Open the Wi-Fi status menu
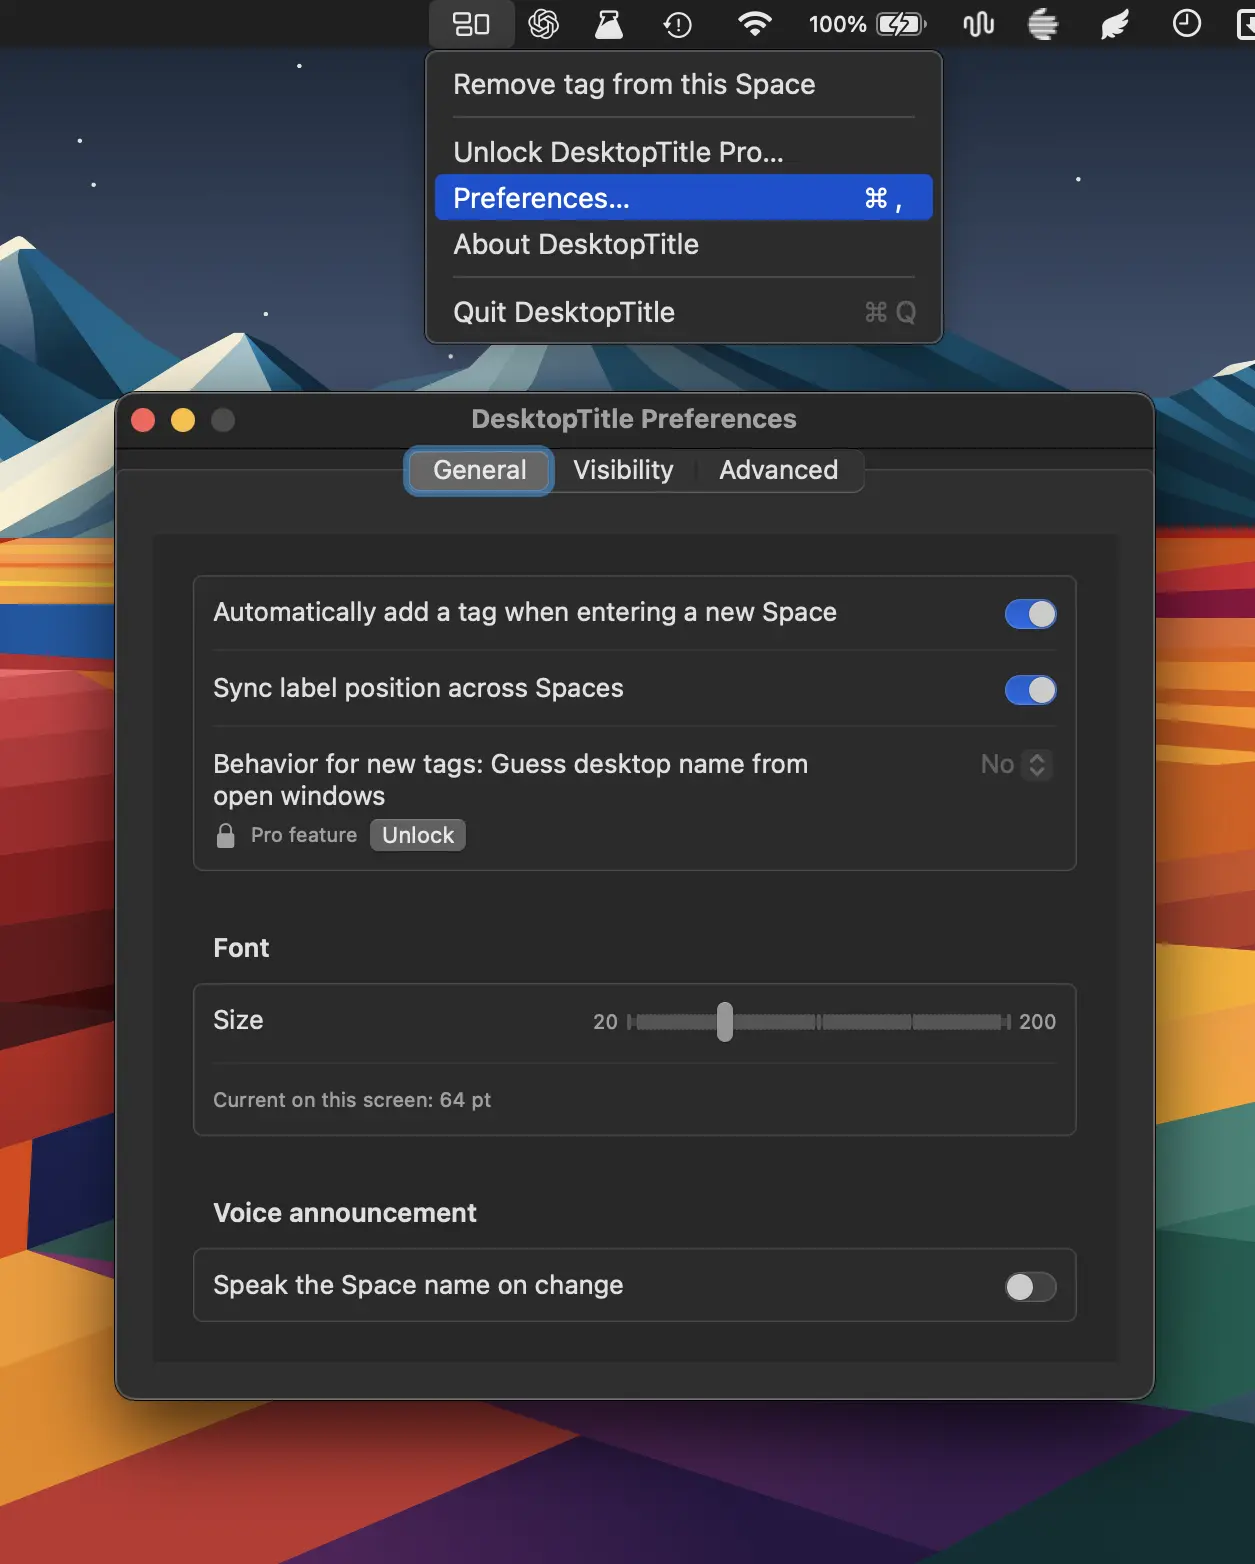The image size is (1255, 1564). (754, 23)
